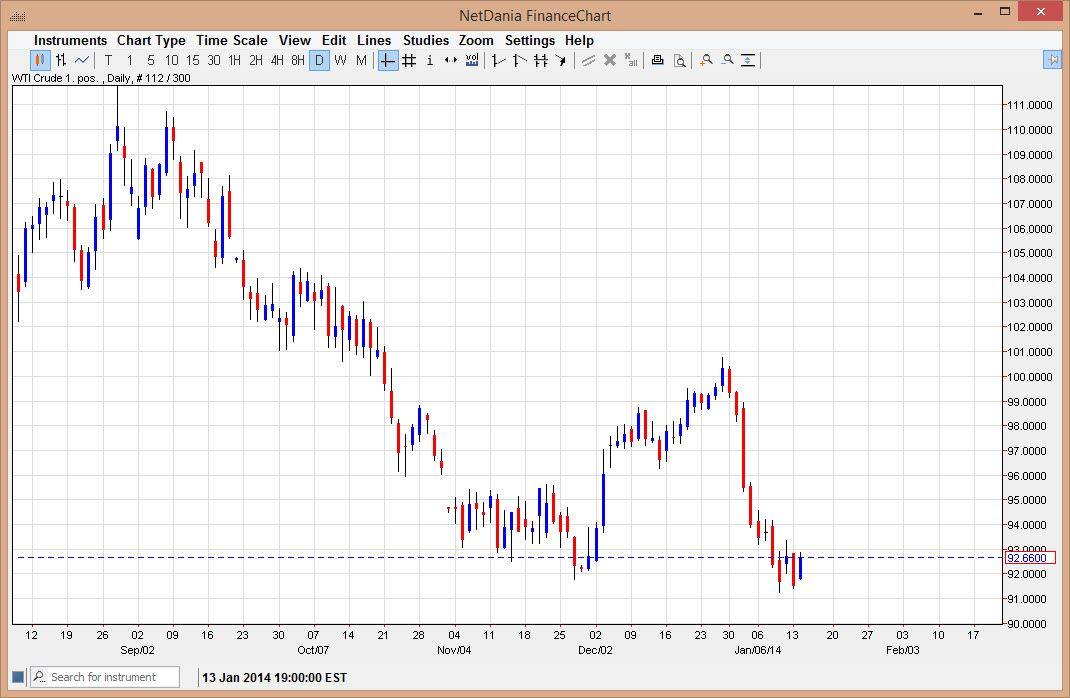Click the info 'i' toolbar icon
This screenshot has width=1070, height=698.
coord(430,60)
